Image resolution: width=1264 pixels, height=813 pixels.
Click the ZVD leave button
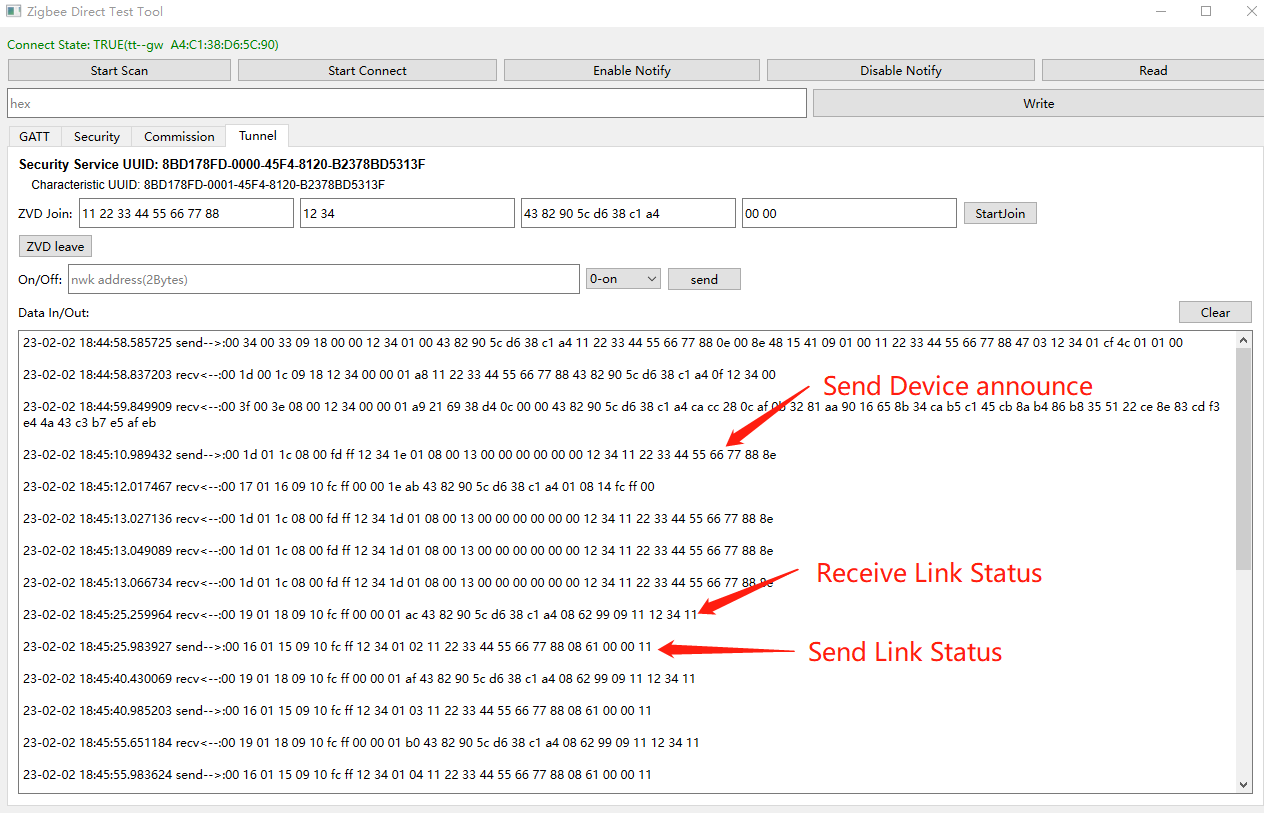click(55, 246)
